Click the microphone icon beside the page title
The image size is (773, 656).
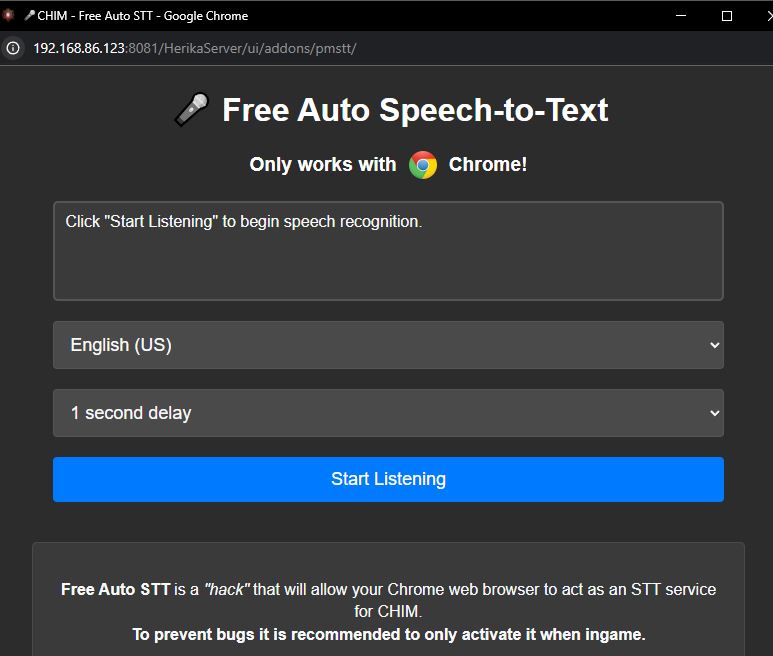coord(192,109)
